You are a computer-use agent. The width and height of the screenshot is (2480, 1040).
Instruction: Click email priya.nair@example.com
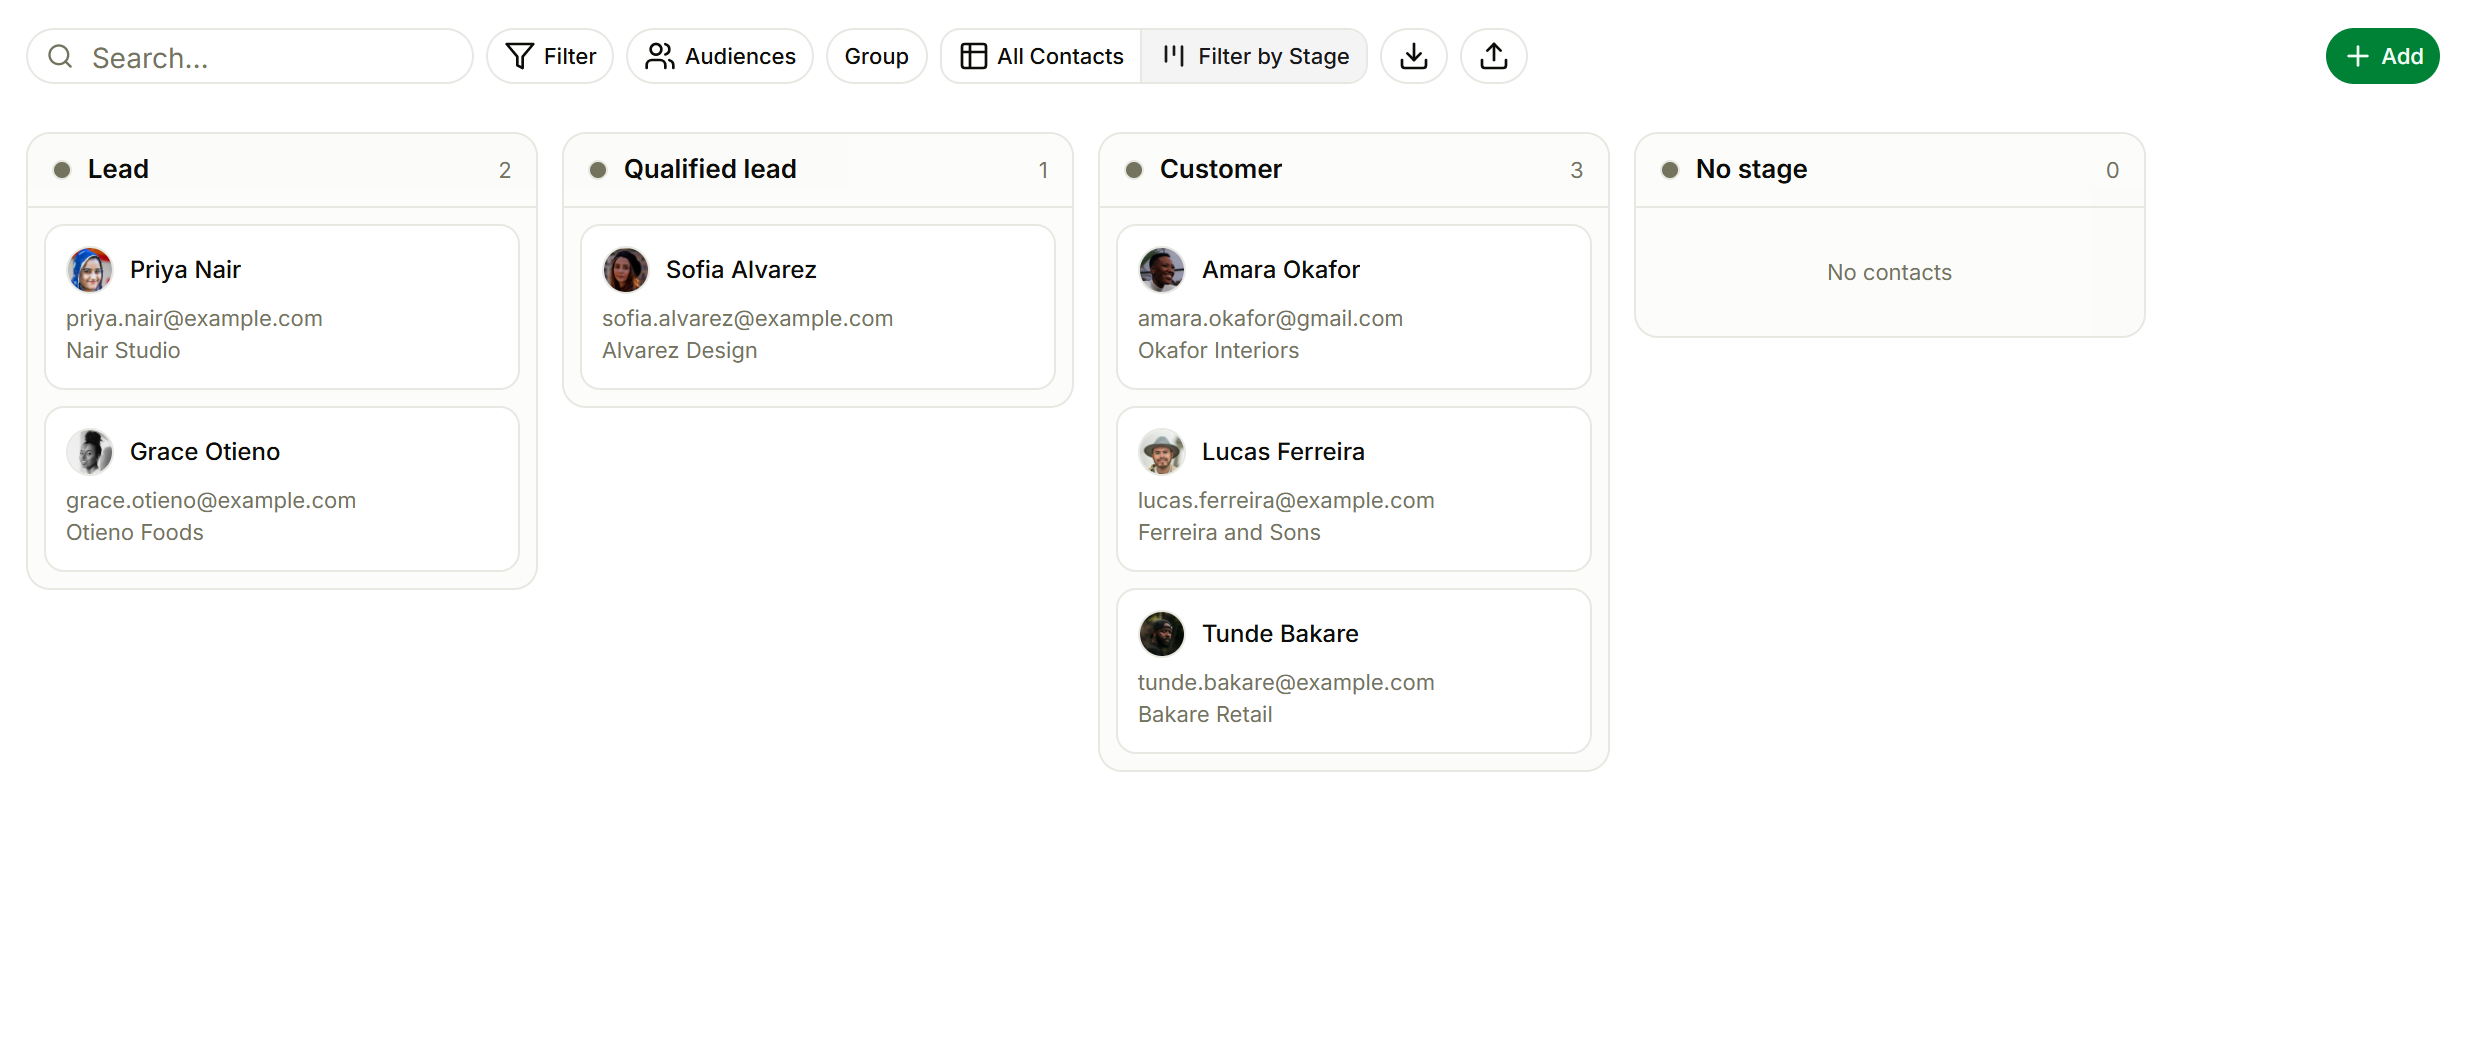(194, 319)
